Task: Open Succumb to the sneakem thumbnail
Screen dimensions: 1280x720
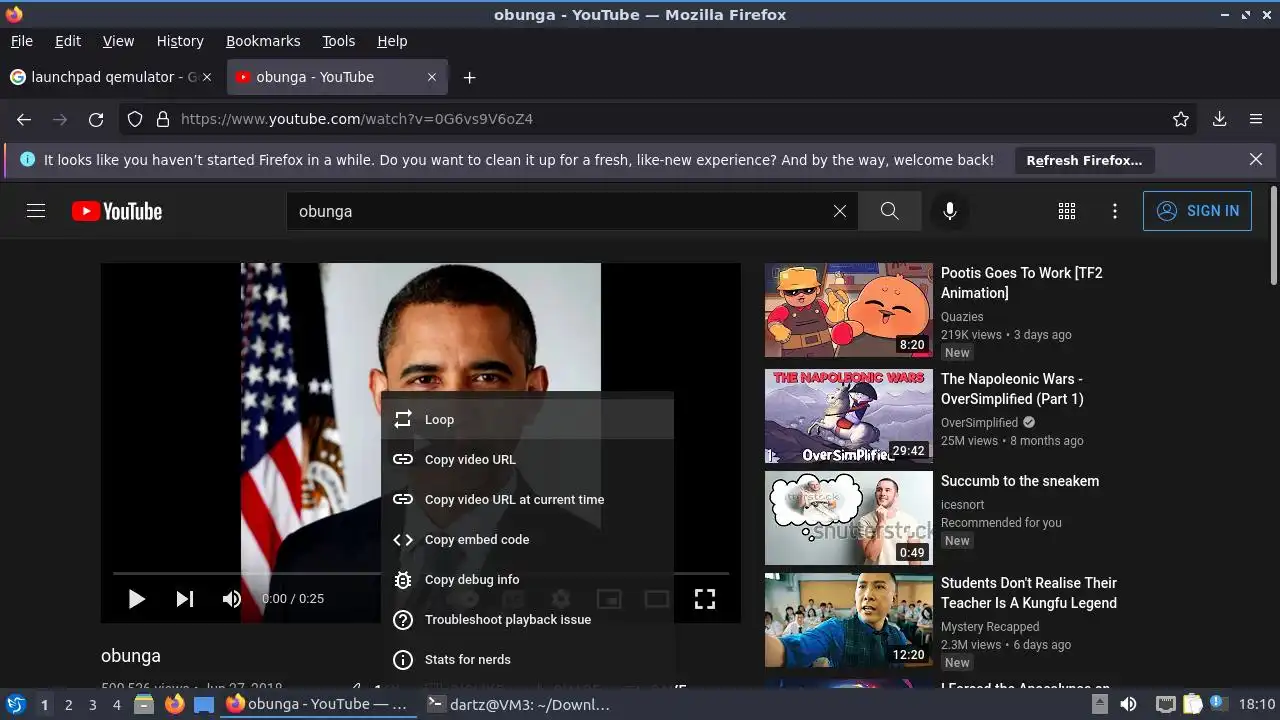Action: click(x=849, y=518)
